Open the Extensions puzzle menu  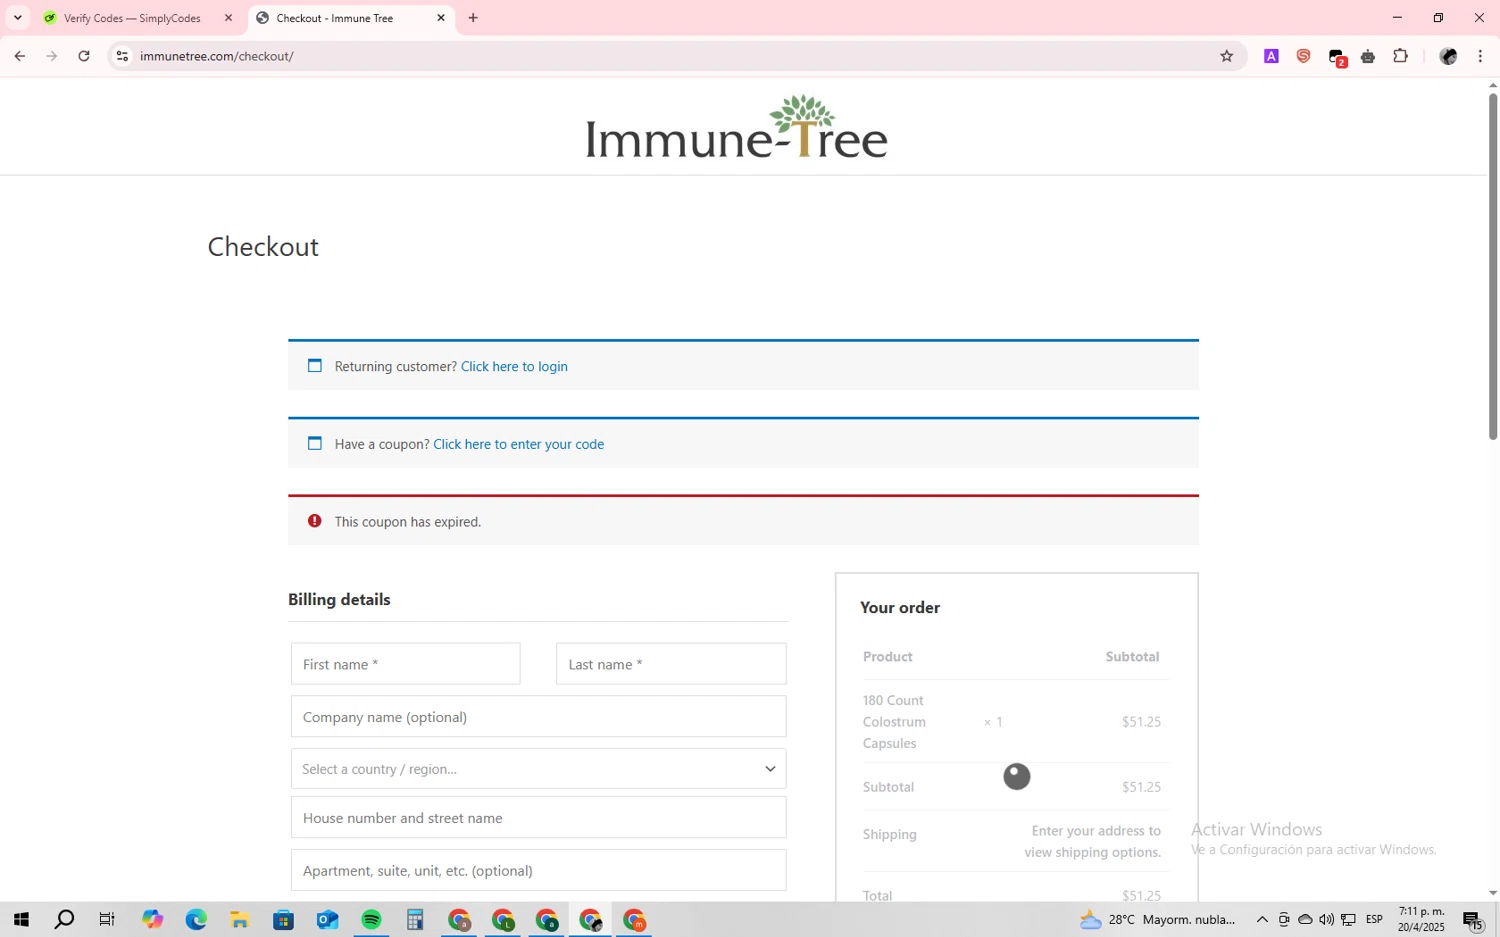pos(1400,56)
